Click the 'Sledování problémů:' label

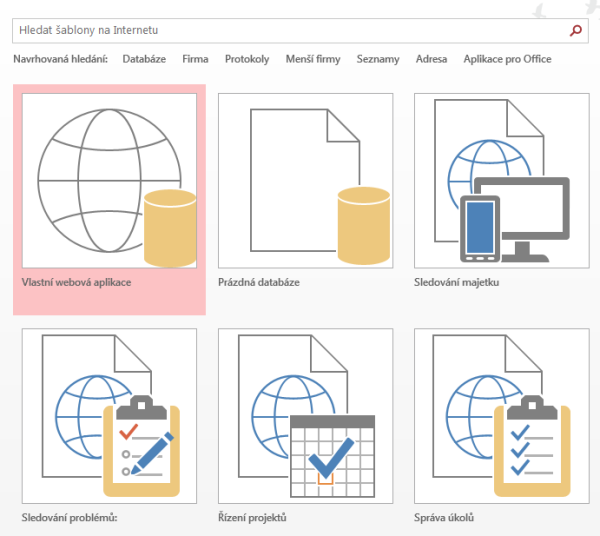[x=69, y=518]
